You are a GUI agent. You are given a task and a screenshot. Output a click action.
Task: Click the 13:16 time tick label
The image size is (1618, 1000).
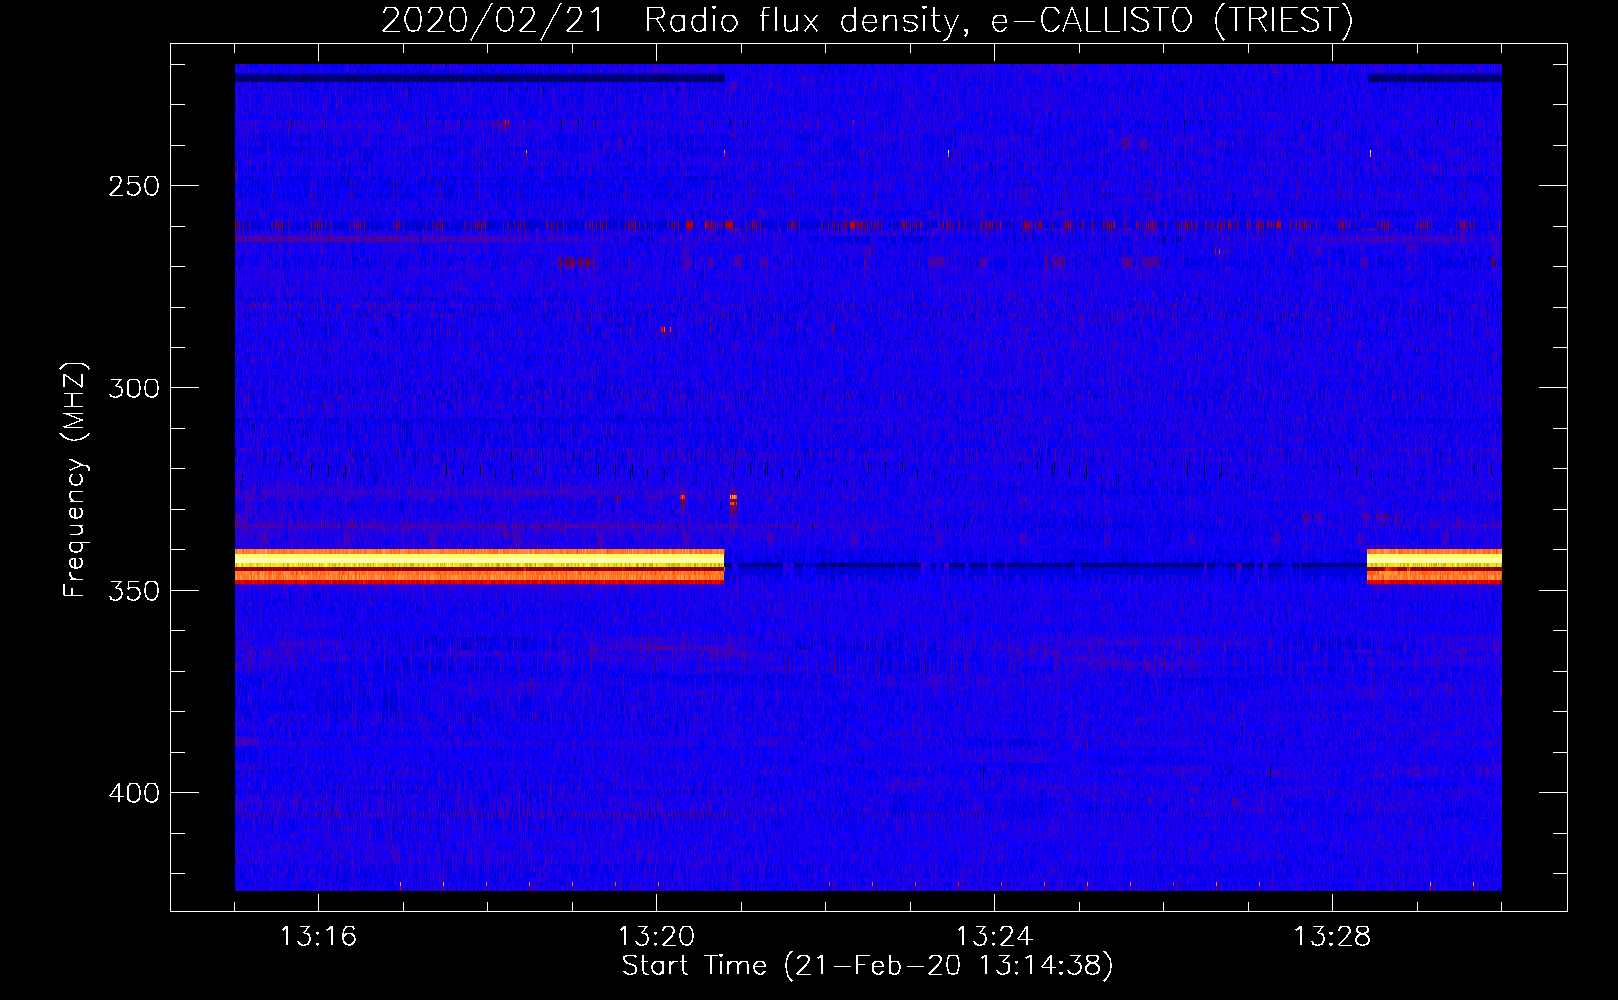tap(318, 937)
